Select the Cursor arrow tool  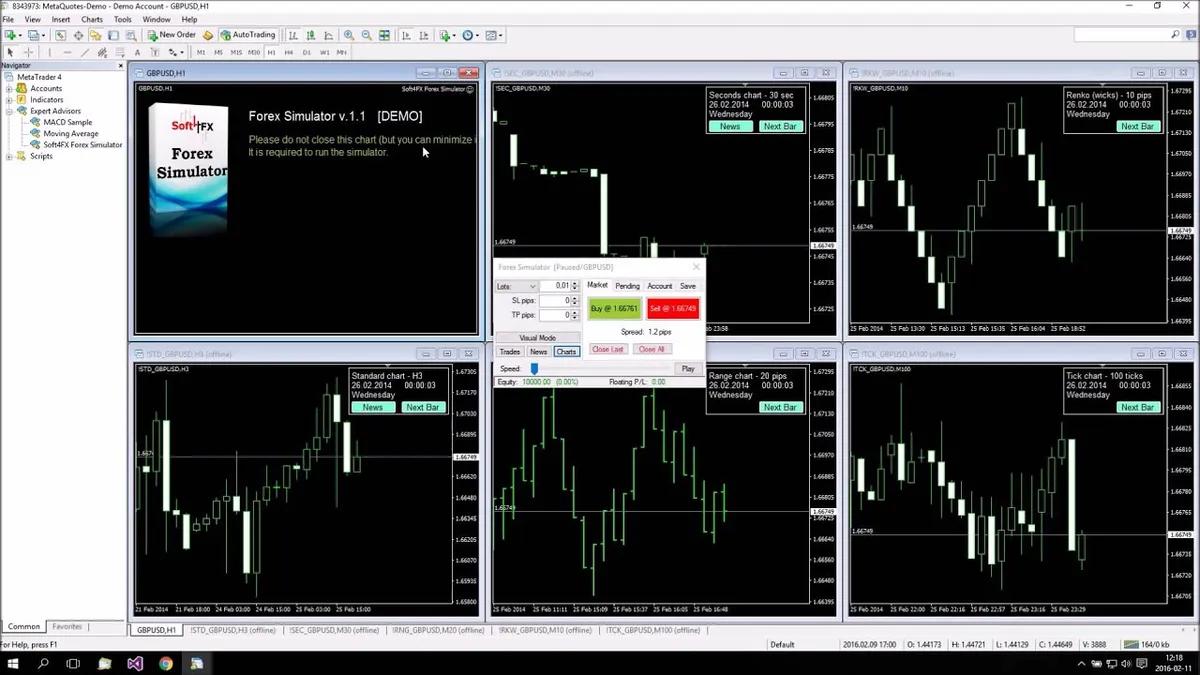click(11, 52)
